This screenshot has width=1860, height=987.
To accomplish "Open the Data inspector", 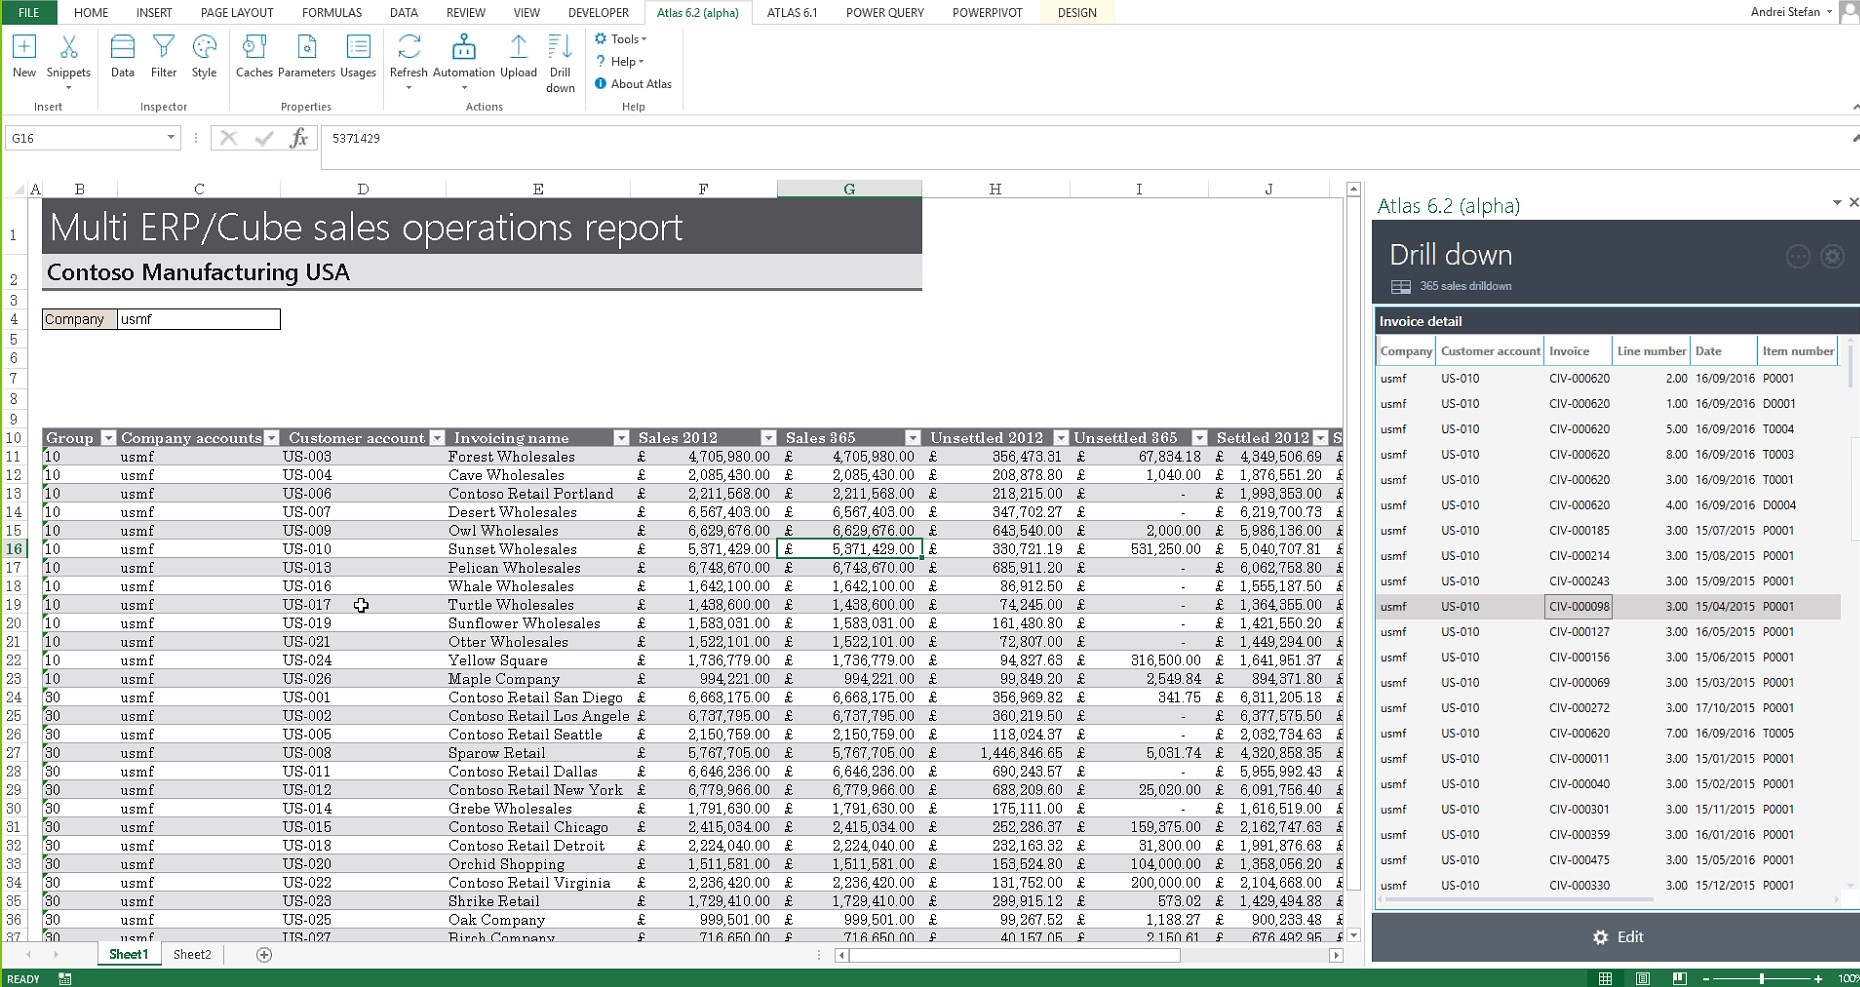I will coord(122,56).
